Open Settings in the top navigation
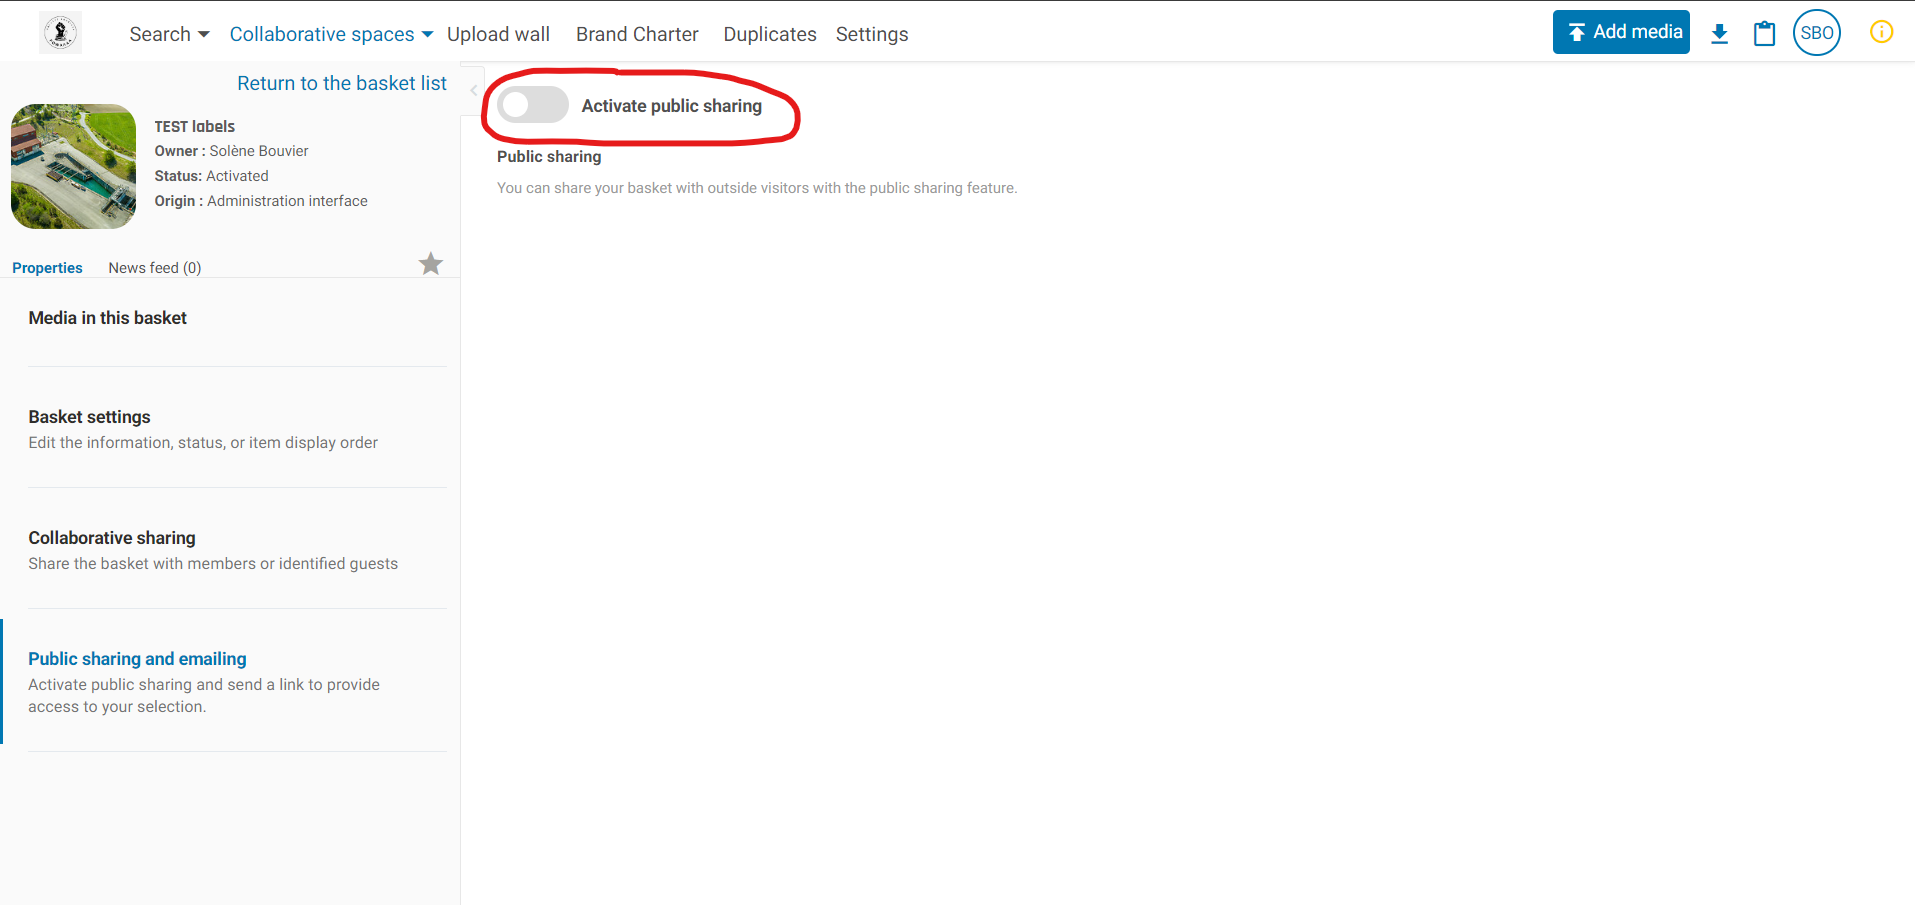Image resolution: width=1915 pixels, height=905 pixels. [871, 34]
